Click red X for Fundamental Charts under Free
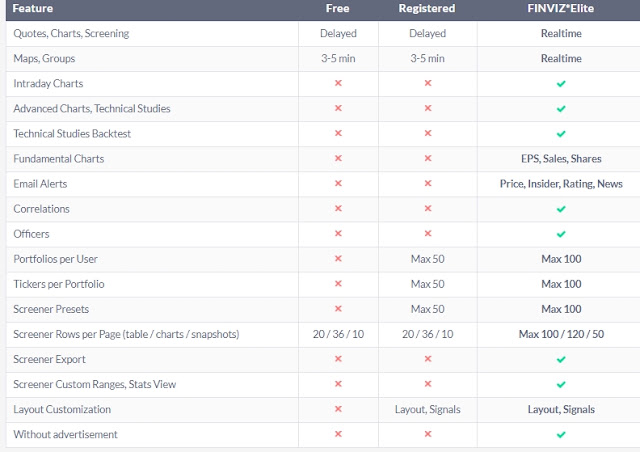This screenshot has height=452, width=640. coord(338,158)
